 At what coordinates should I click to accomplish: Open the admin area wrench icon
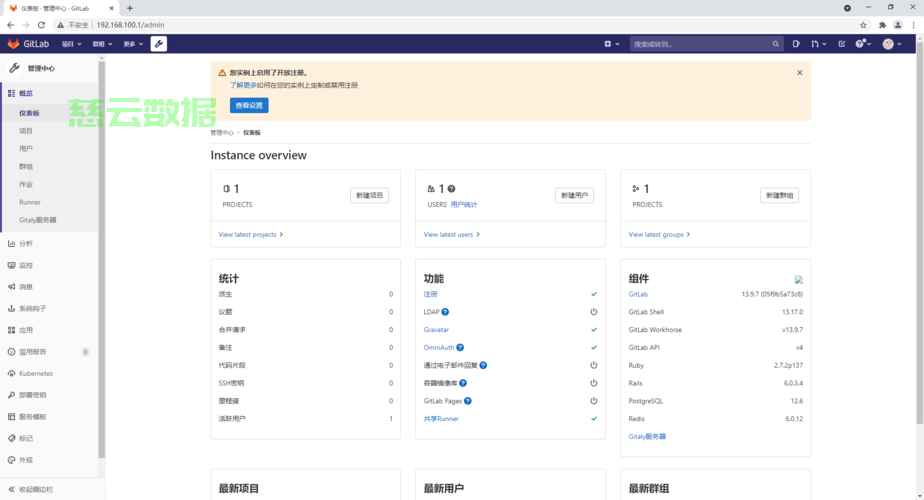pos(159,44)
